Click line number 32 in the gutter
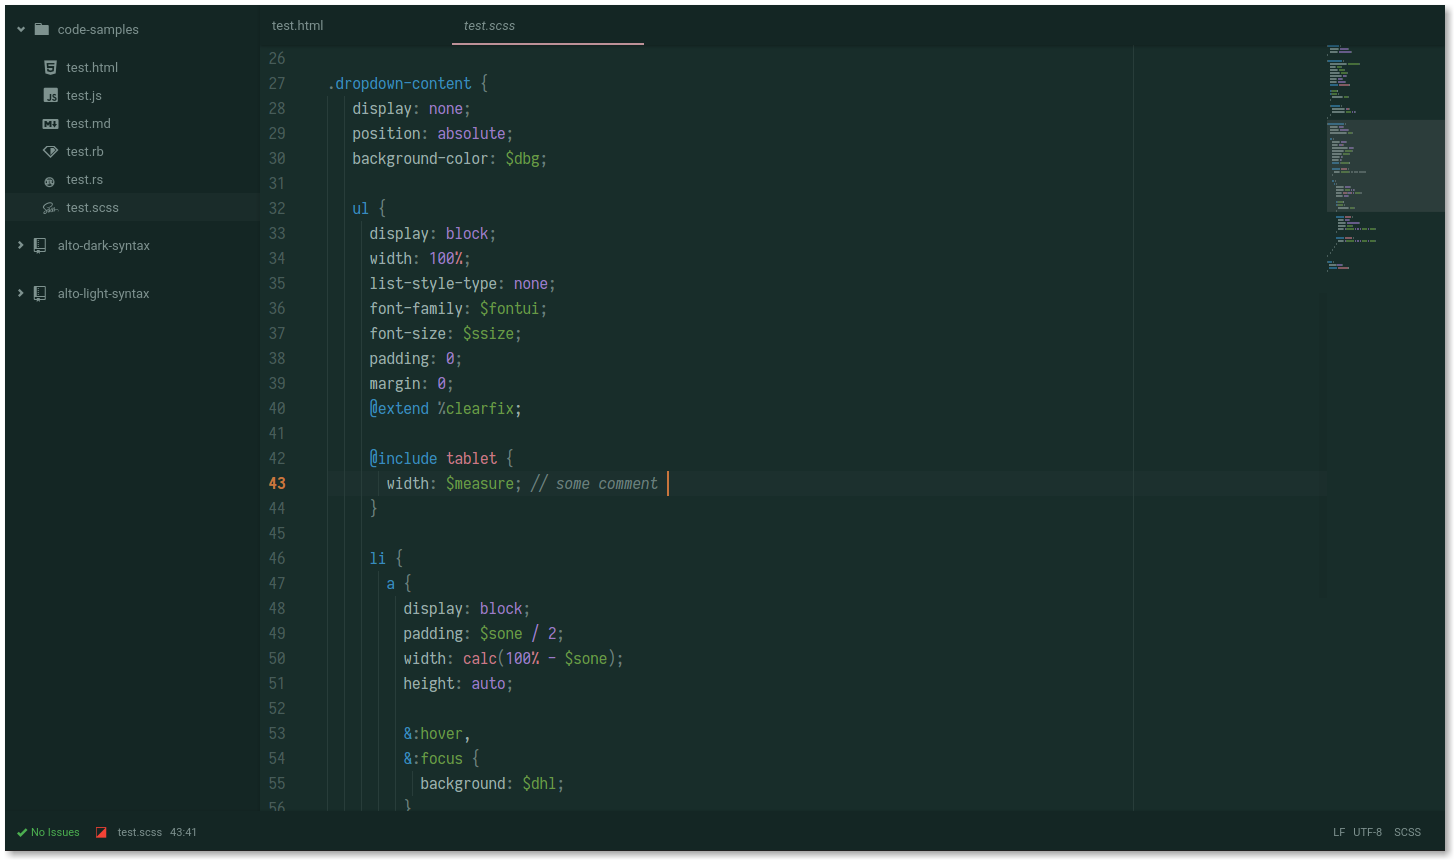1454x860 pixels. (277, 208)
